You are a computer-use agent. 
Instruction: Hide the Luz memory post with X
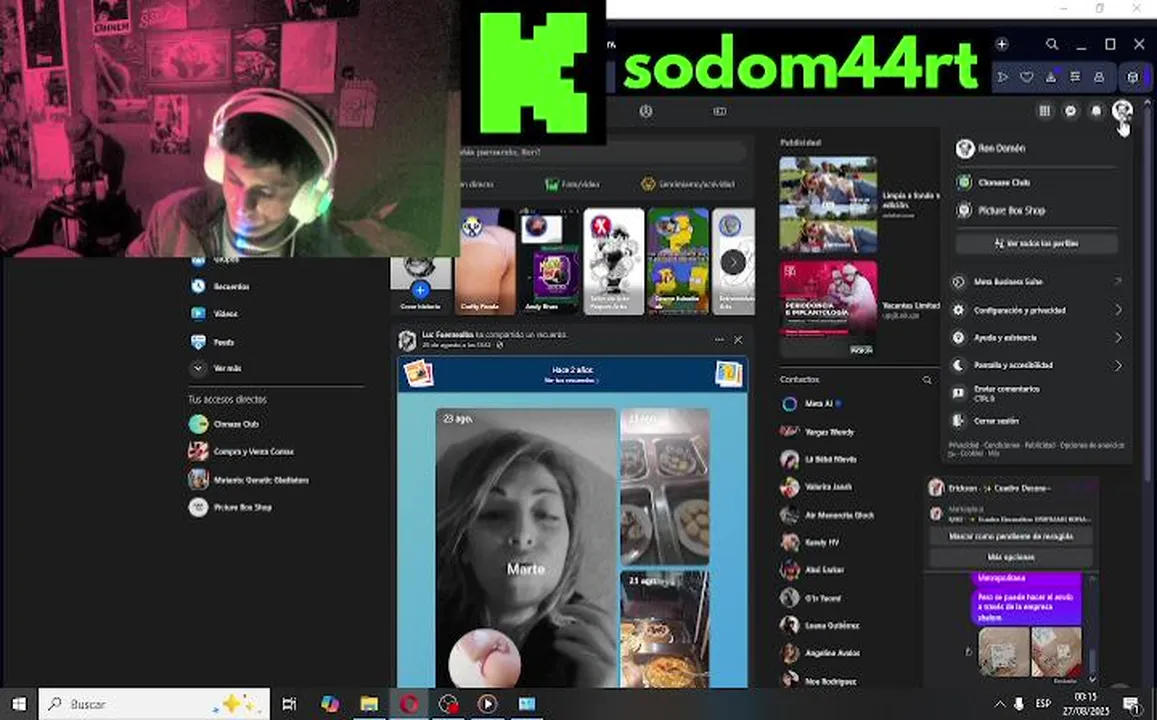coord(738,340)
